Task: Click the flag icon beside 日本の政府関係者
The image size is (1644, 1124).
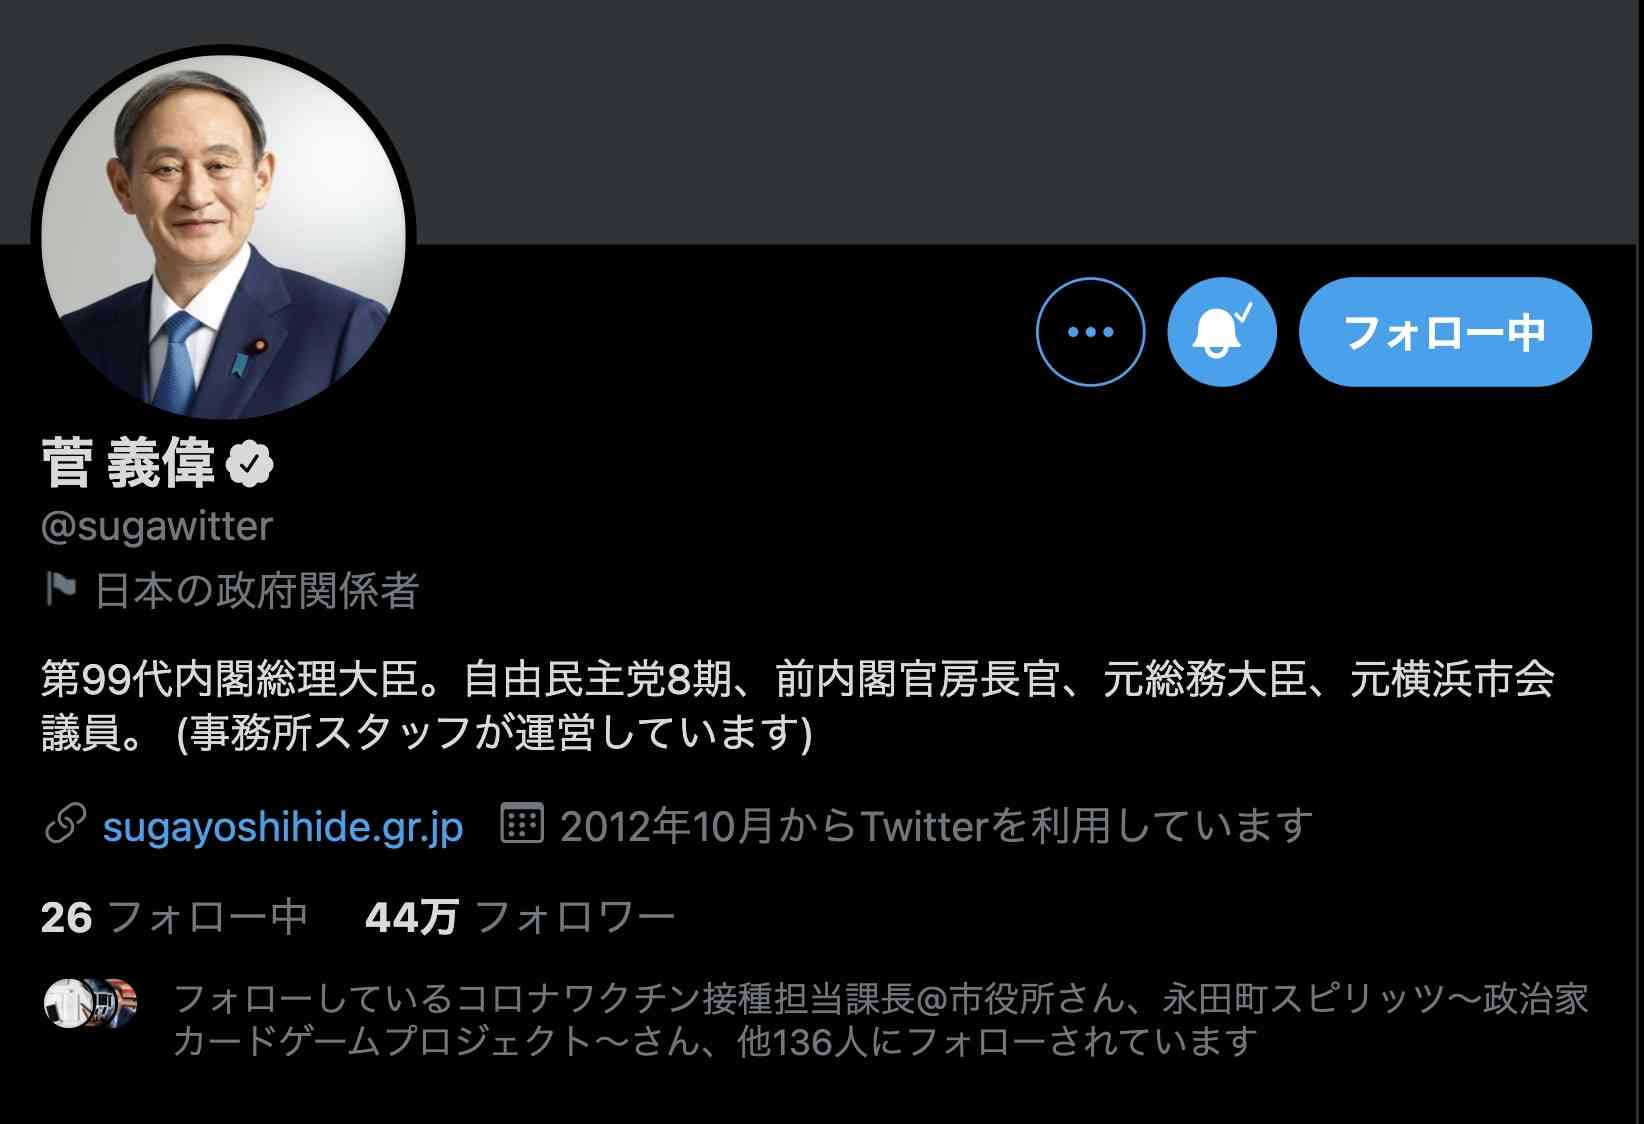Action: pyautogui.click(x=61, y=590)
